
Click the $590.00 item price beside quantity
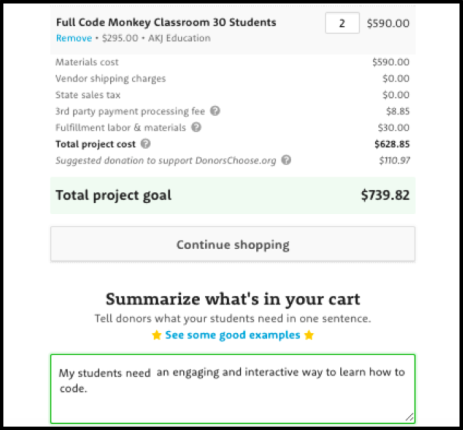388,23
